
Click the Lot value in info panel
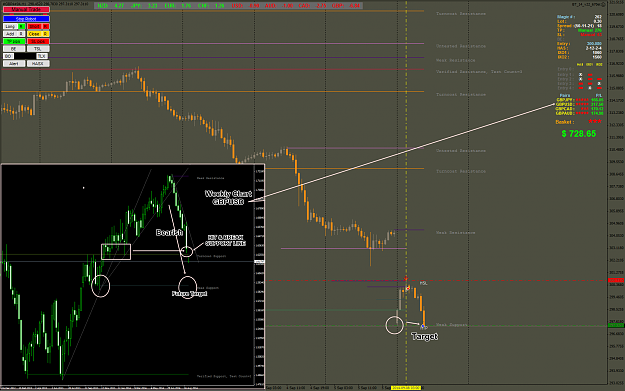[x=597, y=21]
